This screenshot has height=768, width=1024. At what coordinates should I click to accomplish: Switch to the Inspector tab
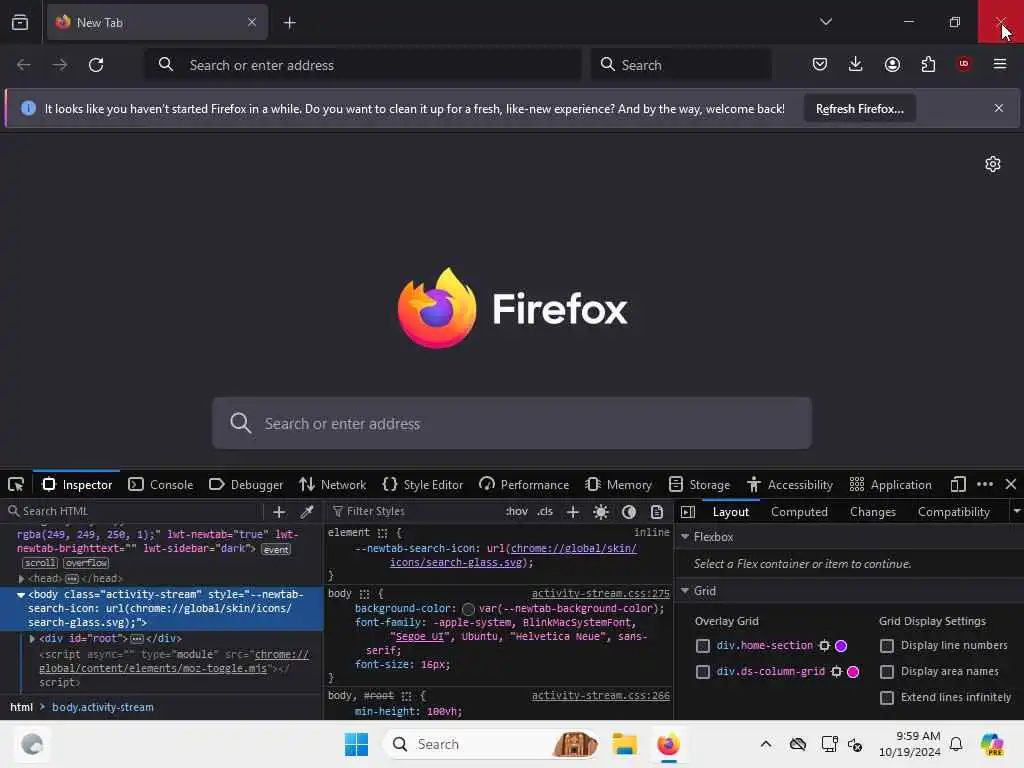coord(77,485)
